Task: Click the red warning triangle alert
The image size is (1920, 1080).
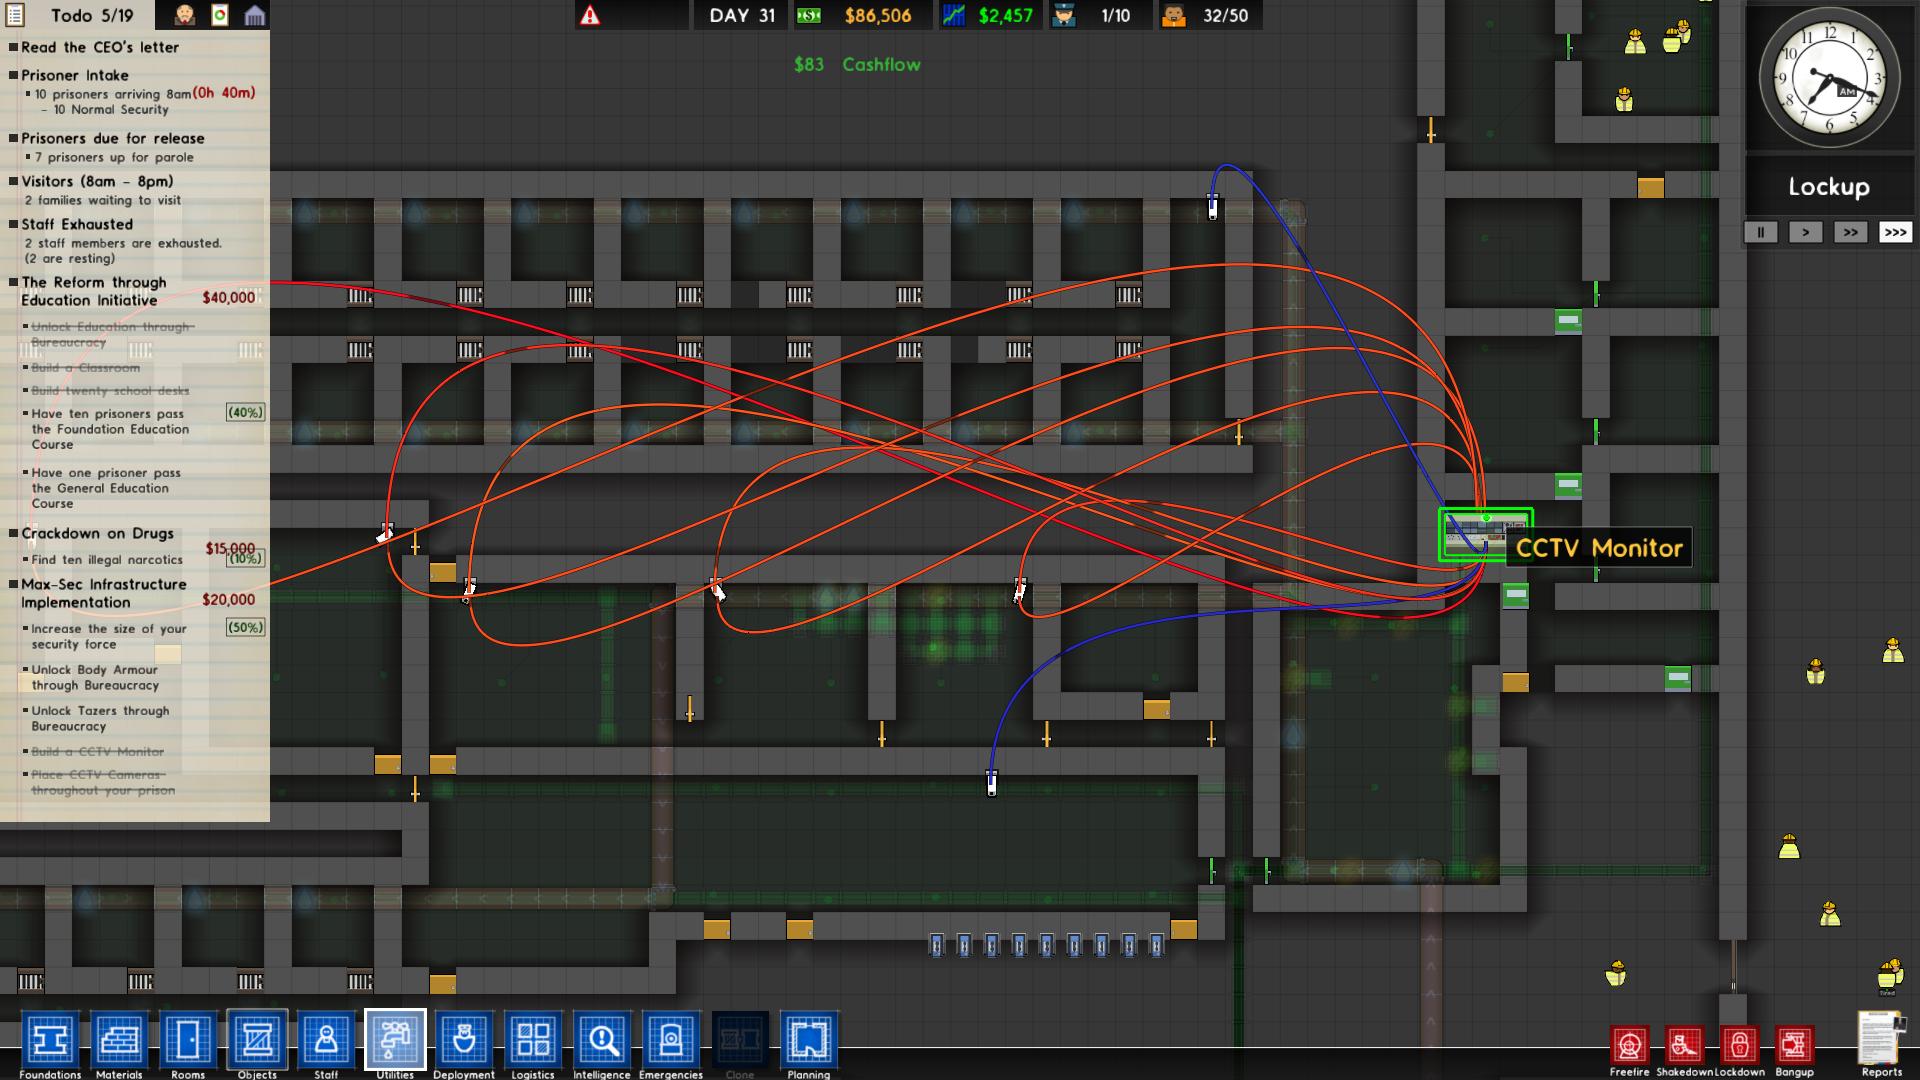Action: (590, 15)
